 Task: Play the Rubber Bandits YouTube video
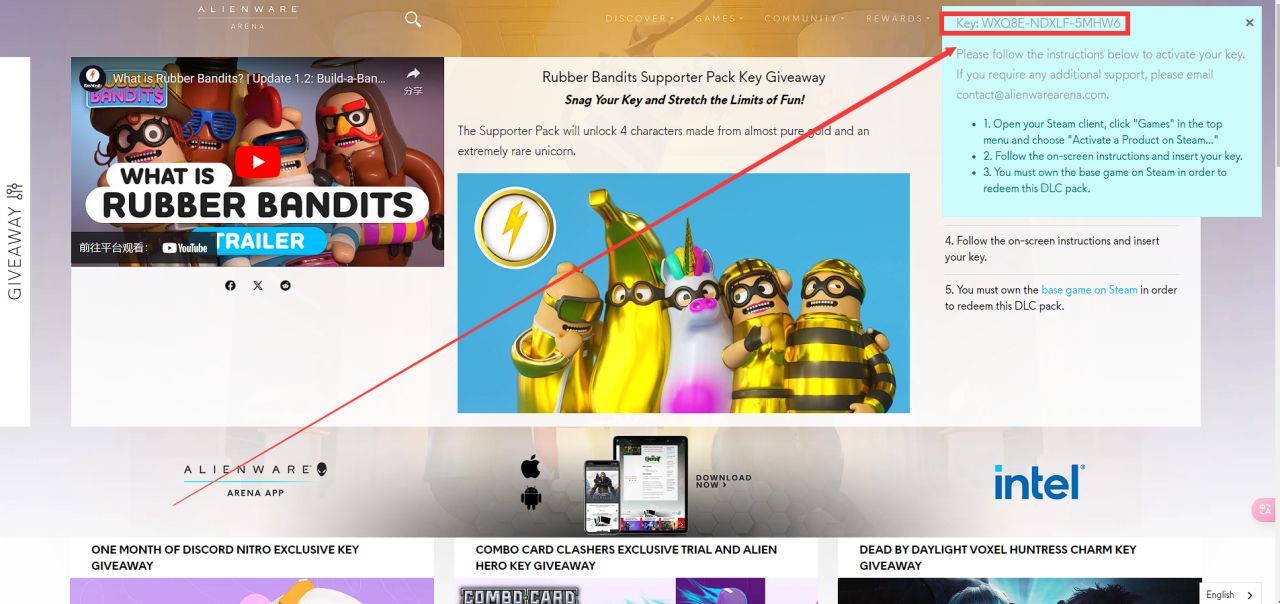(x=258, y=162)
